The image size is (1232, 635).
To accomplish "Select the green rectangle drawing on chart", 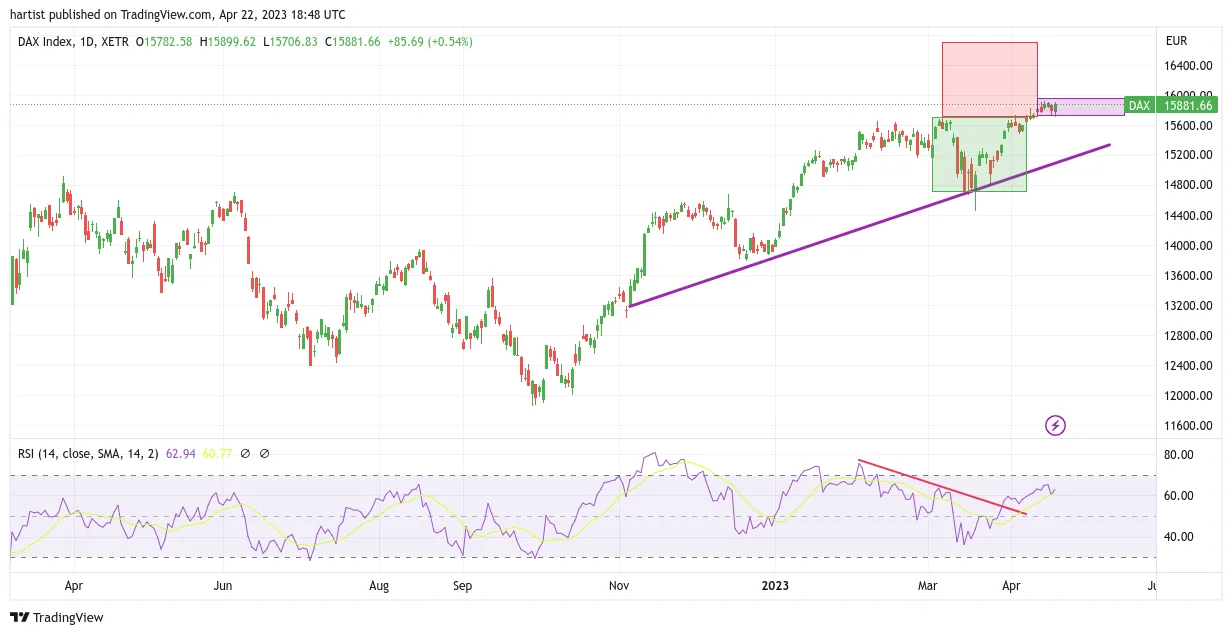I will (x=979, y=154).
